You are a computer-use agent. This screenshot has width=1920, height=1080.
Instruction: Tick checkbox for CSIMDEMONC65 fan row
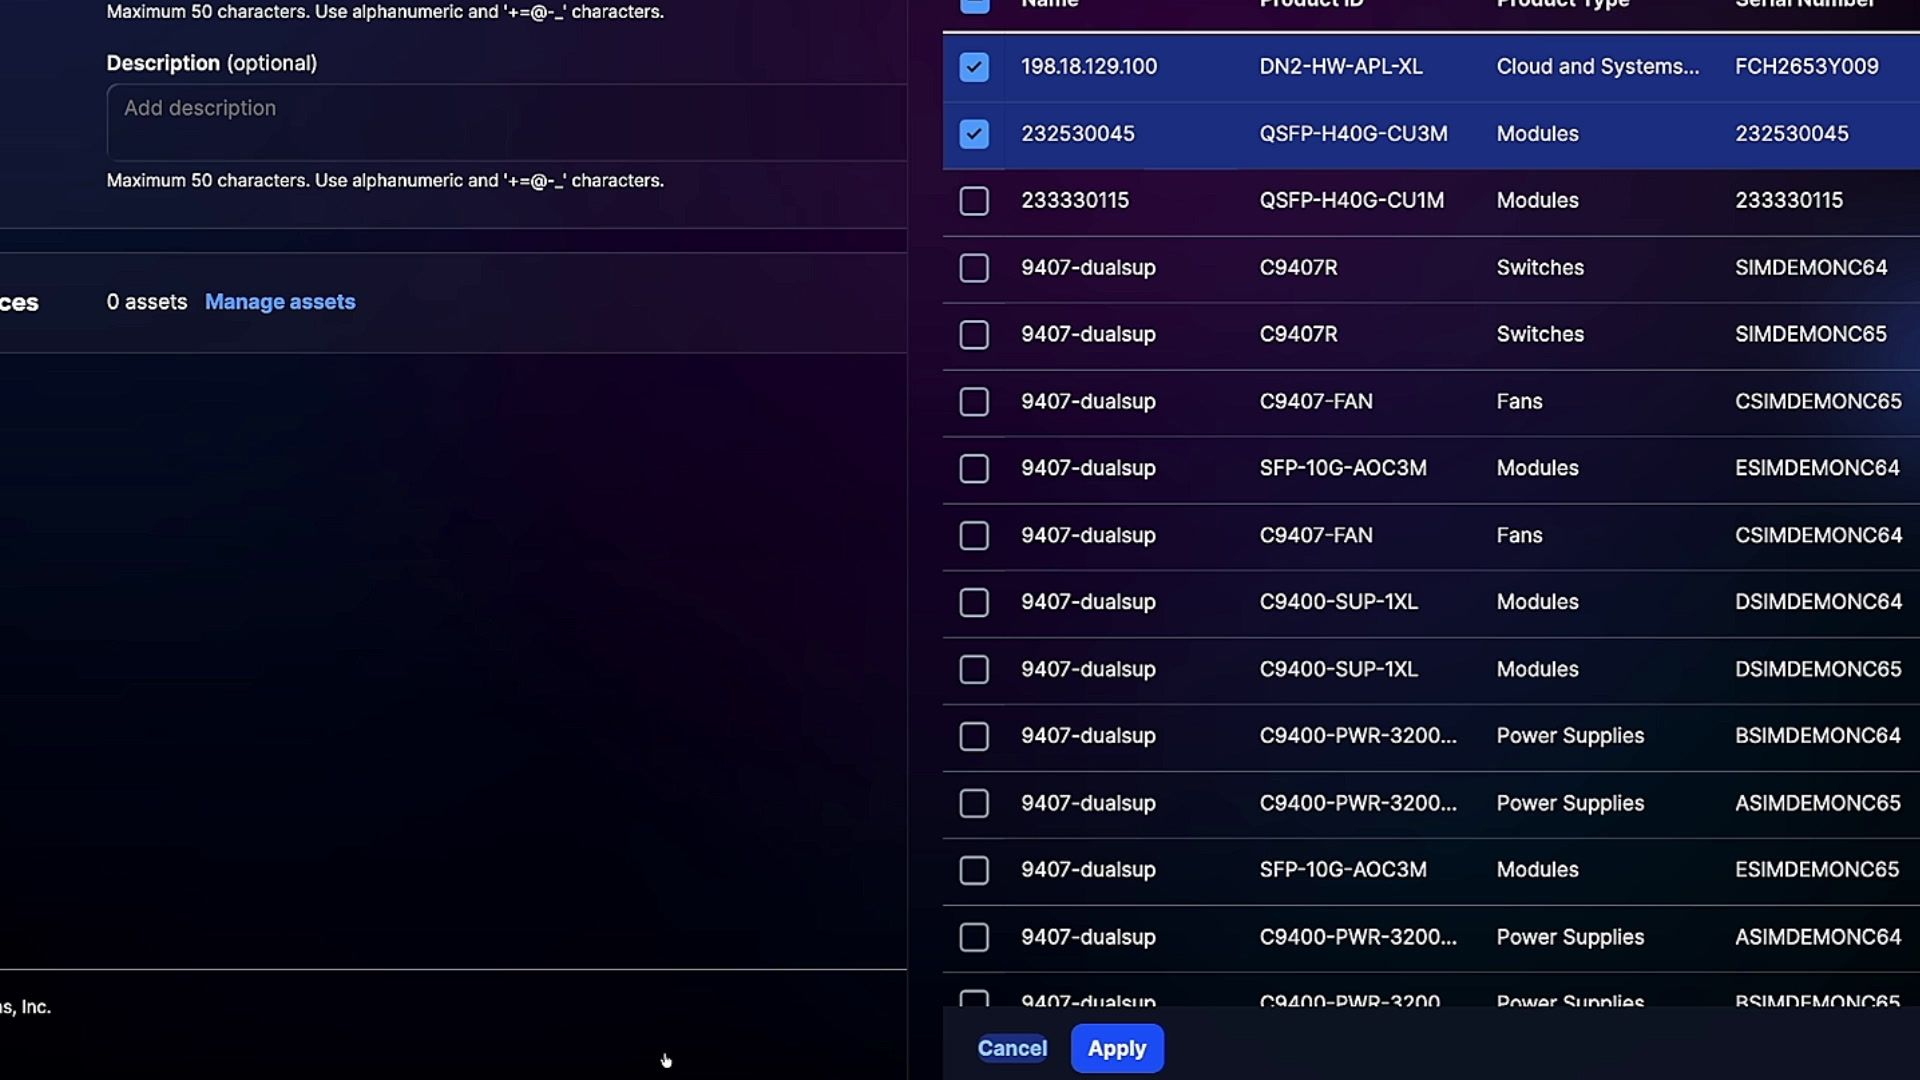tap(974, 402)
